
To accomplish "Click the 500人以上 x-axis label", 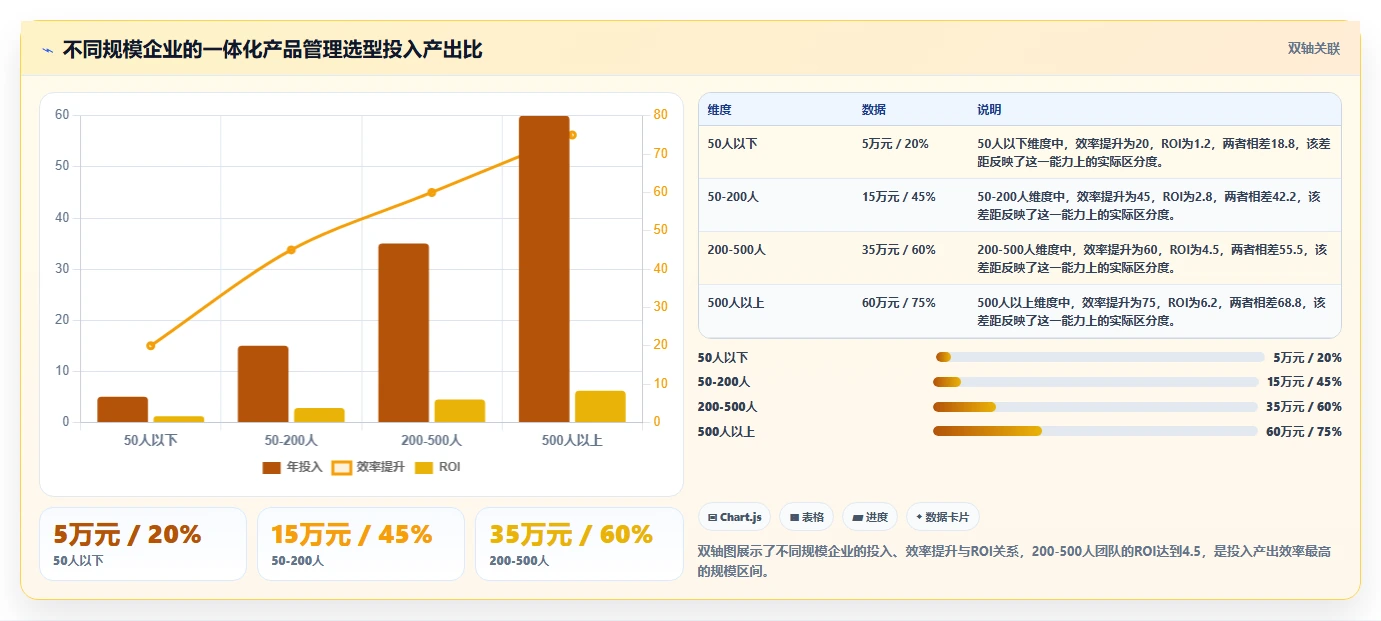I will click(x=572, y=440).
